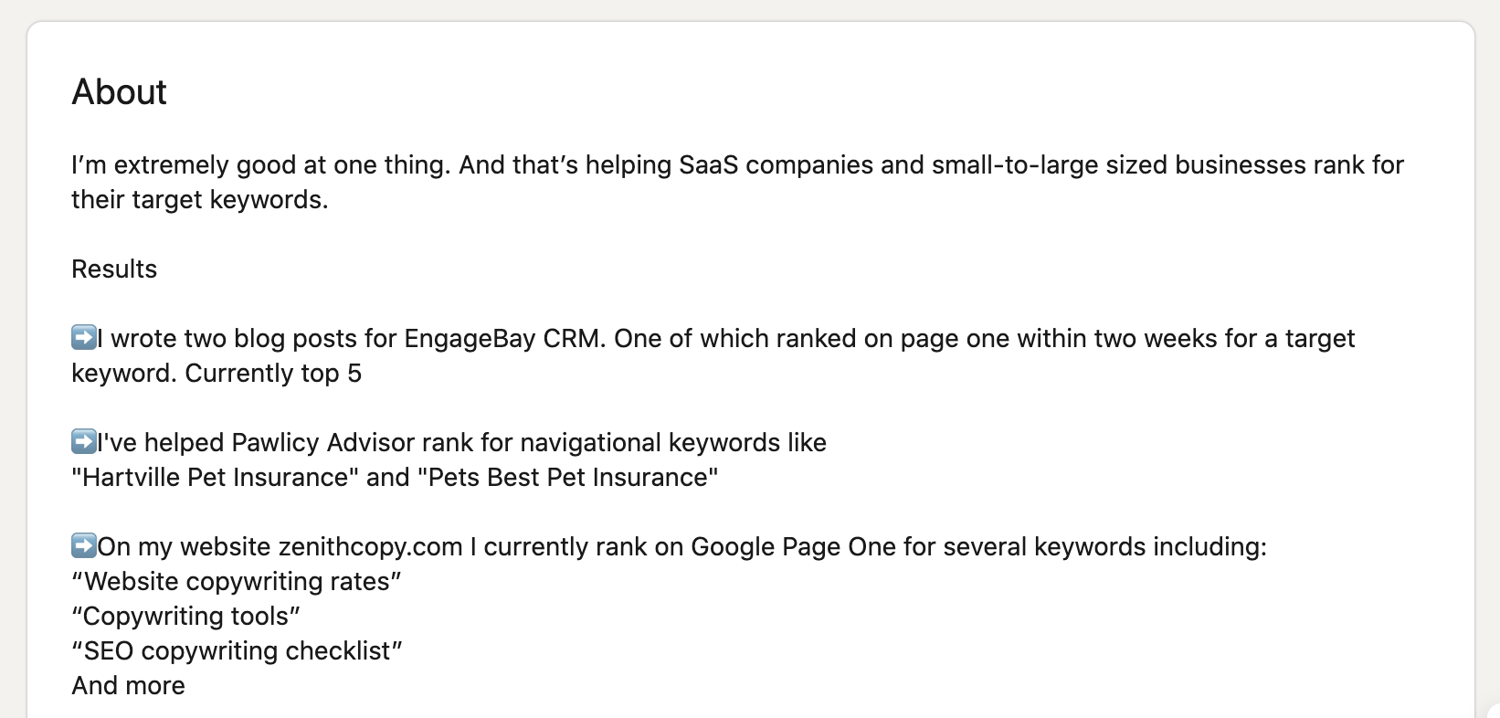Viewport: 1500px width, 718px height.
Task: Click the About section heading
Action: coord(119,92)
